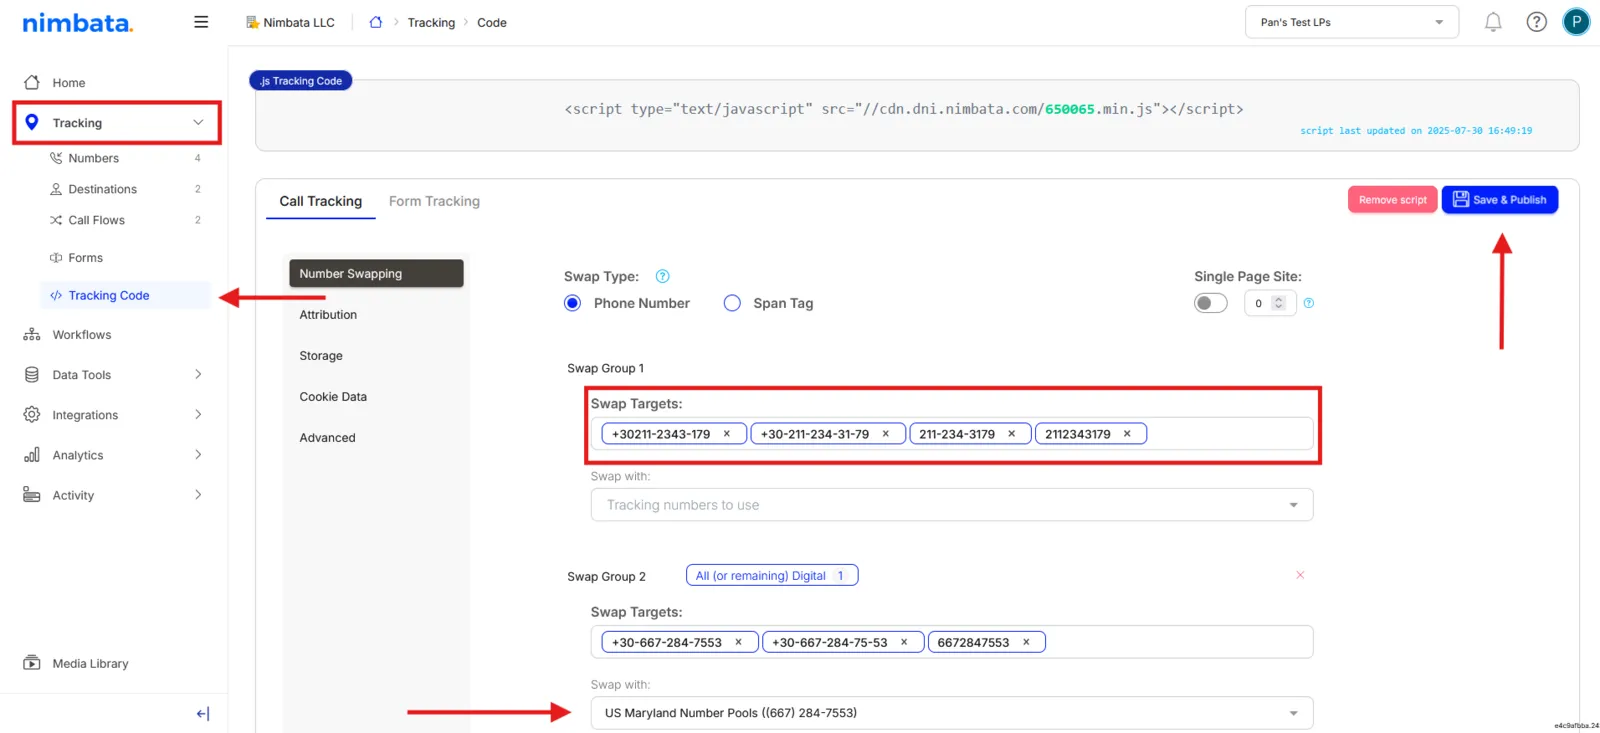Open the US Maryland Number Pools dropdown
1600x733 pixels.
(952, 713)
